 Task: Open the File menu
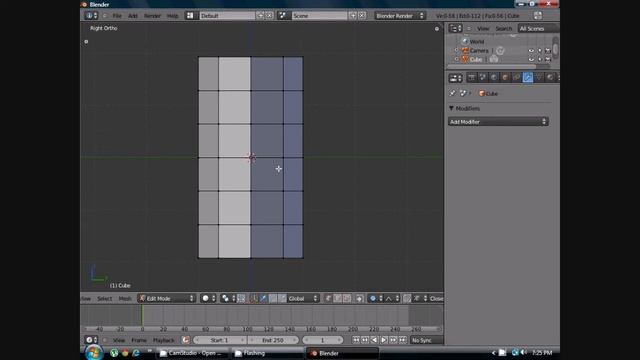117,16
